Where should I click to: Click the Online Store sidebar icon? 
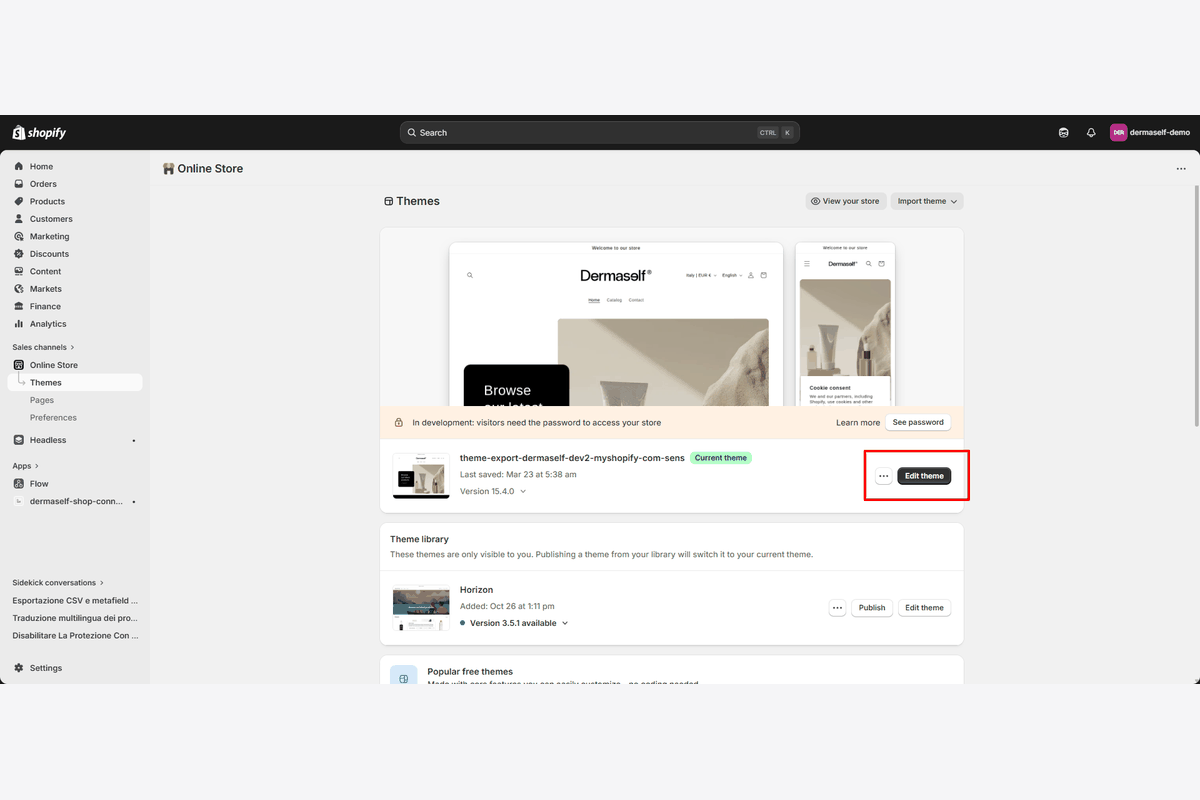pos(19,365)
